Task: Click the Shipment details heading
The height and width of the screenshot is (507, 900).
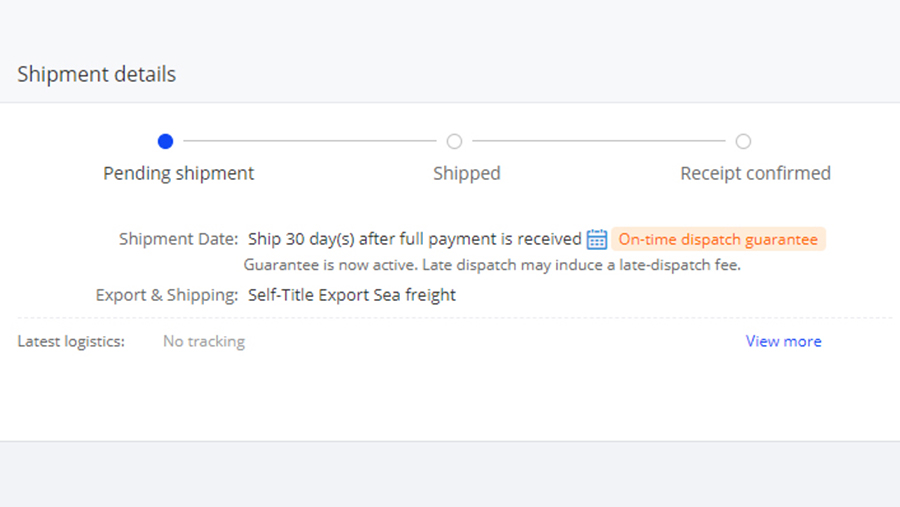Action: click(97, 74)
